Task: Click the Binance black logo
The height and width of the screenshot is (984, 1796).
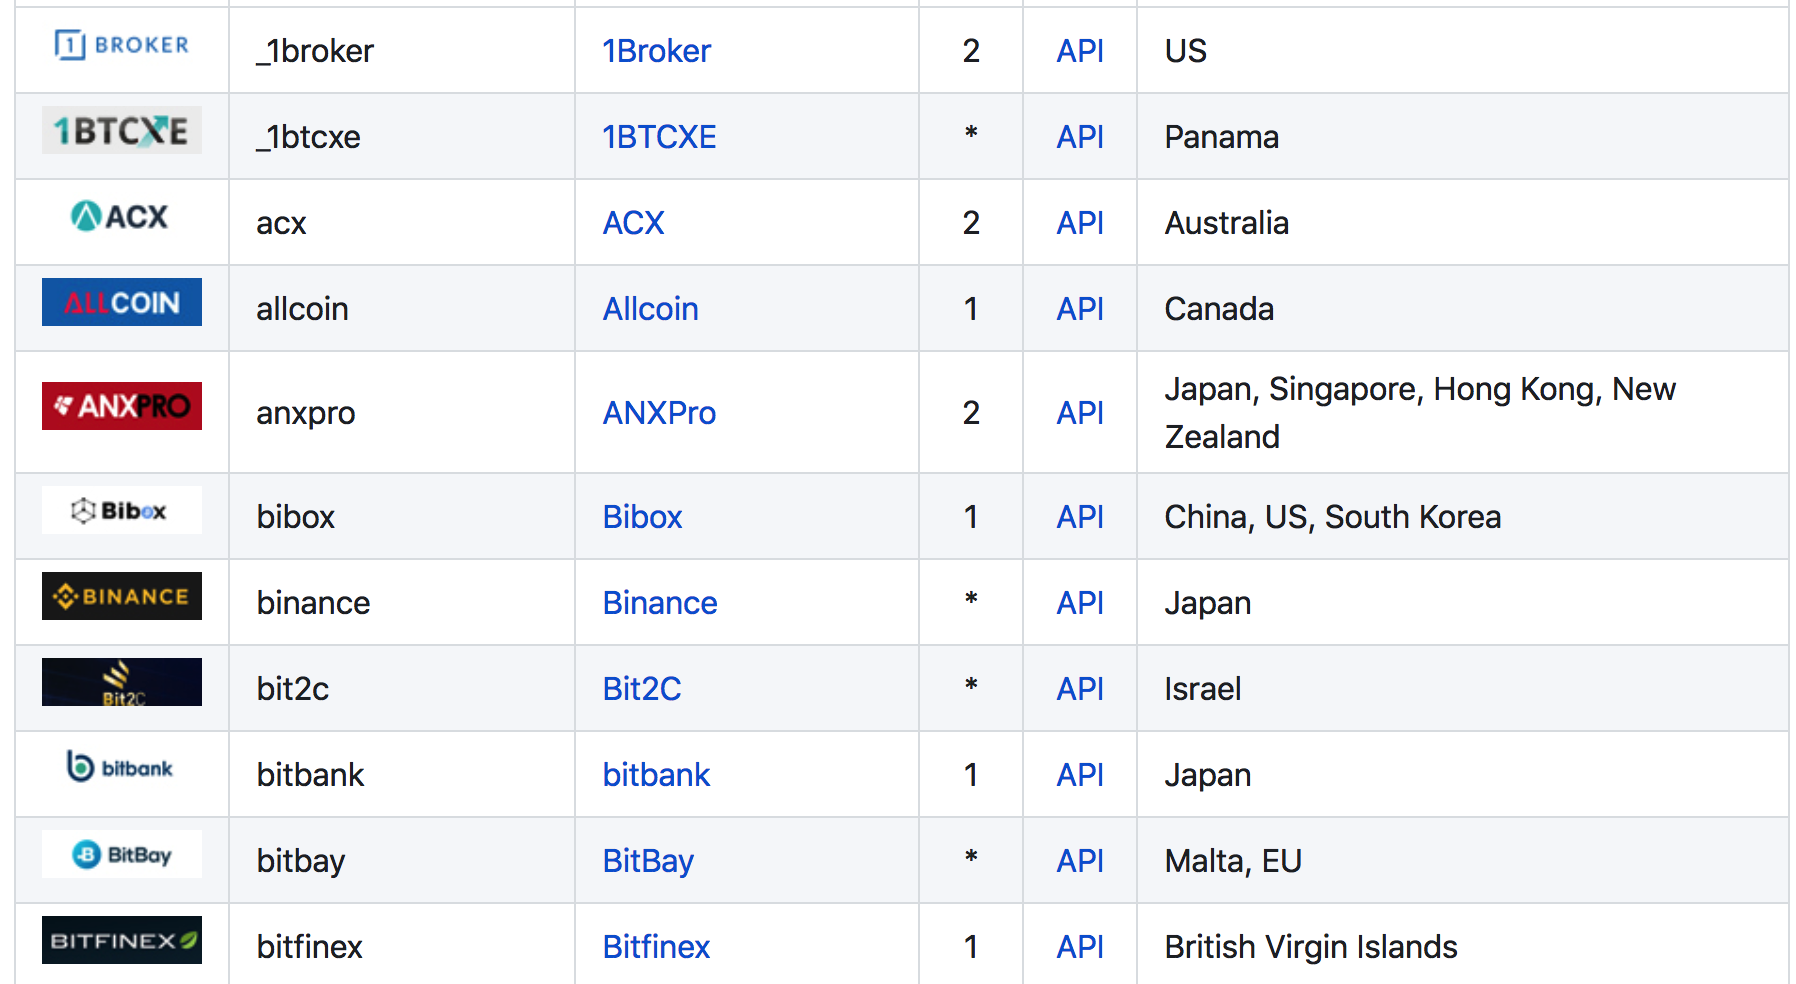Action: 122,596
